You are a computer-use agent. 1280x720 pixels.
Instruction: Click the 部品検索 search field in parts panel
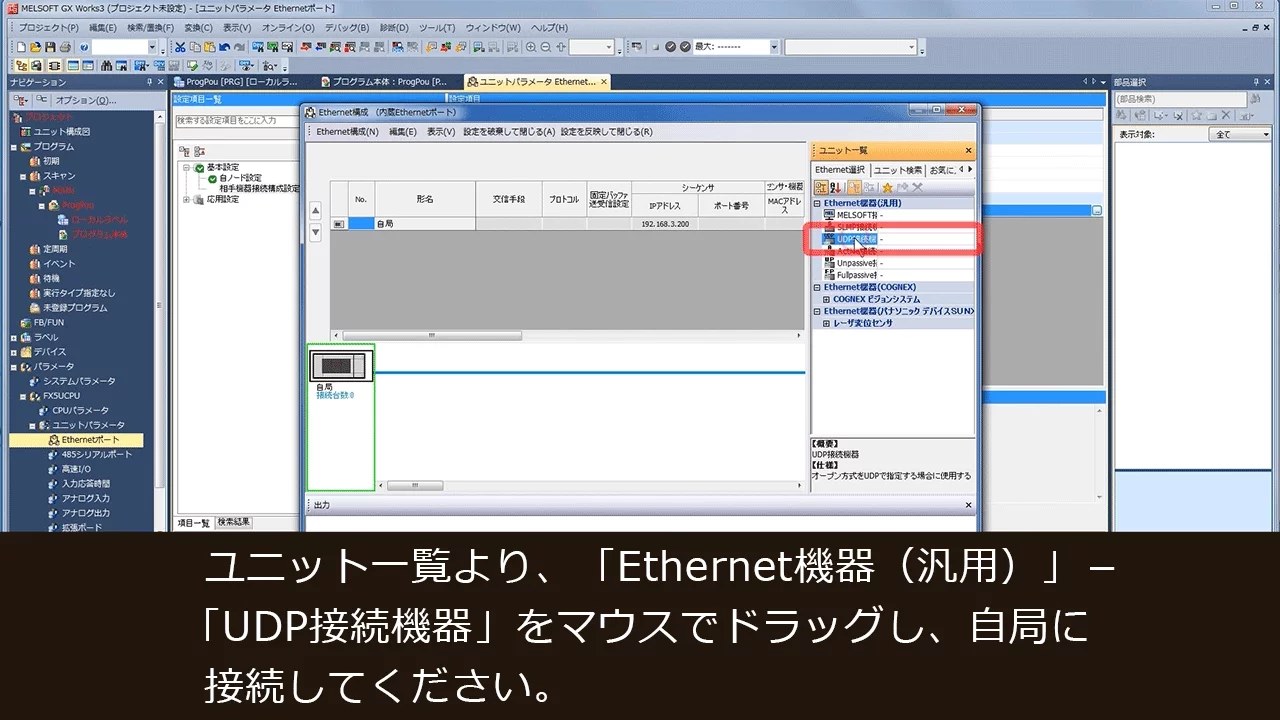point(1181,99)
